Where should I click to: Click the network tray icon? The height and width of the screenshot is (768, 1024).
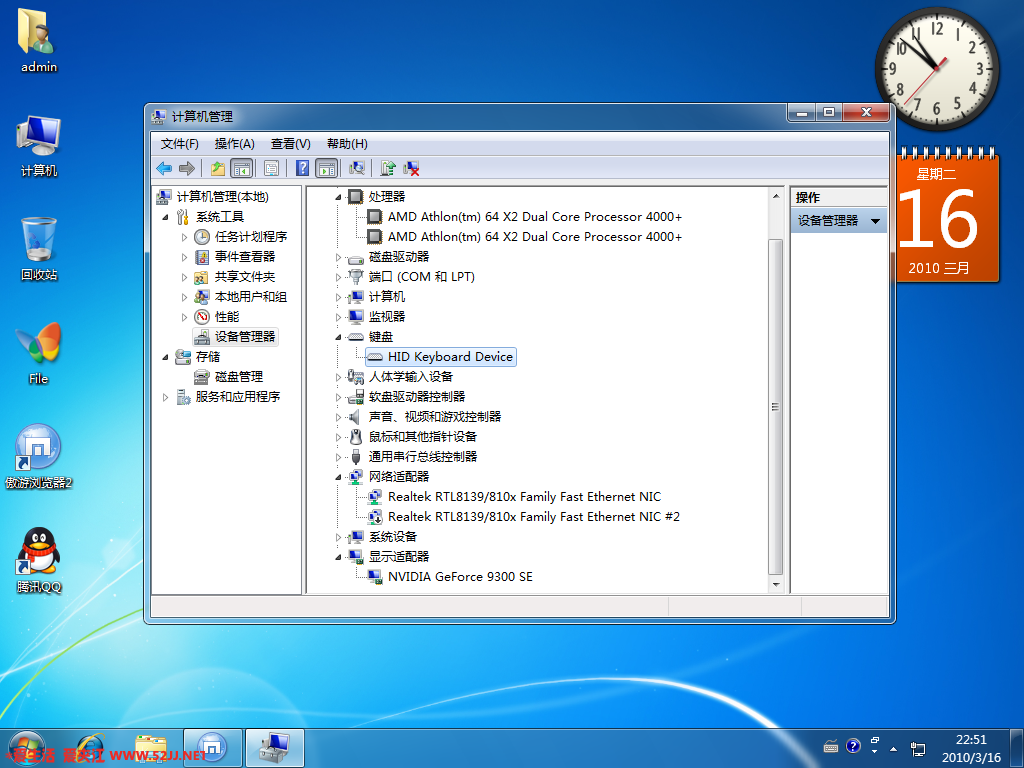pyautogui.click(x=918, y=748)
